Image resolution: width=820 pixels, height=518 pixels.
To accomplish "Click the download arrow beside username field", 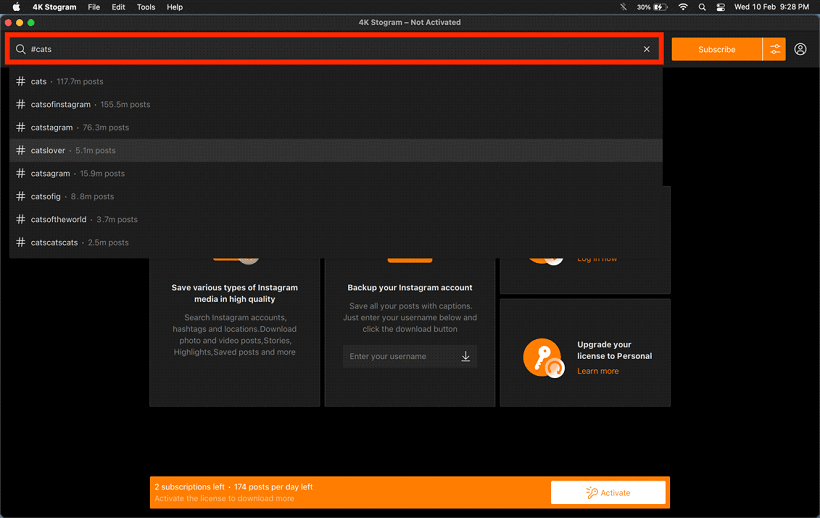I will [465, 356].
